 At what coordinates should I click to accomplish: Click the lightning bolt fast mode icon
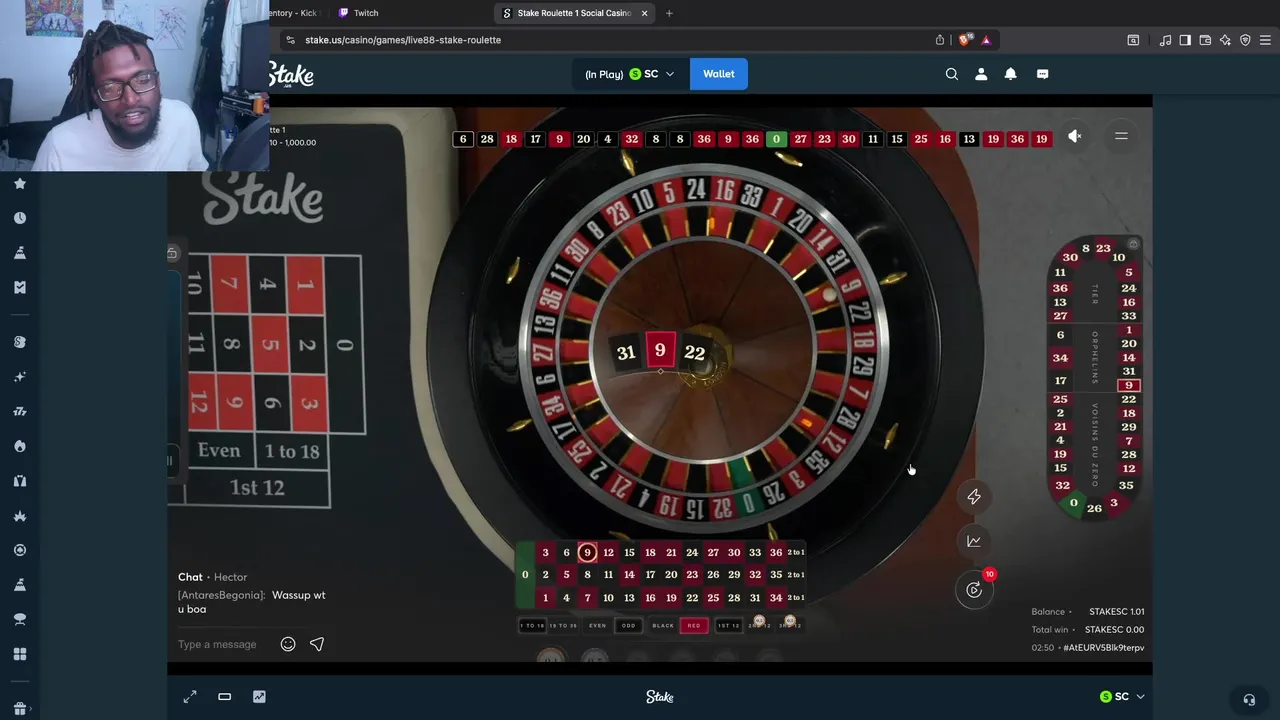pyautogui.click(x=974, y=496)
